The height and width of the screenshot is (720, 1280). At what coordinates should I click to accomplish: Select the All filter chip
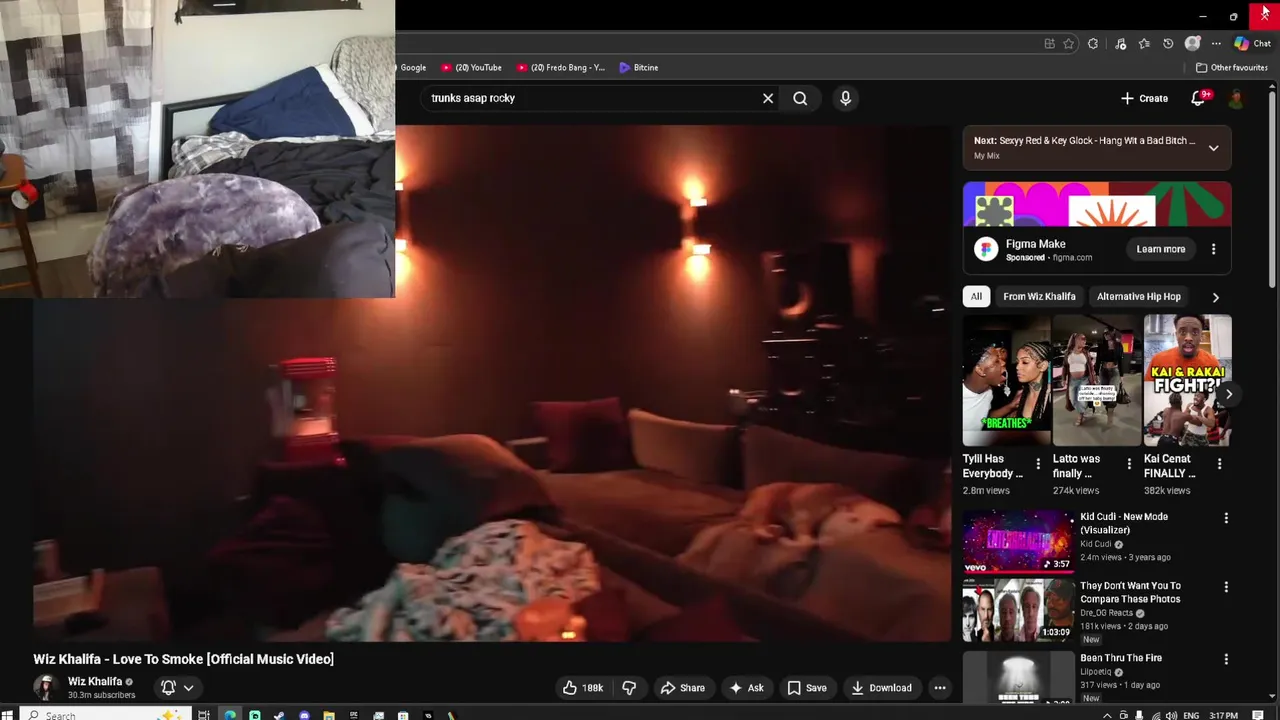(x=976, y=296)
